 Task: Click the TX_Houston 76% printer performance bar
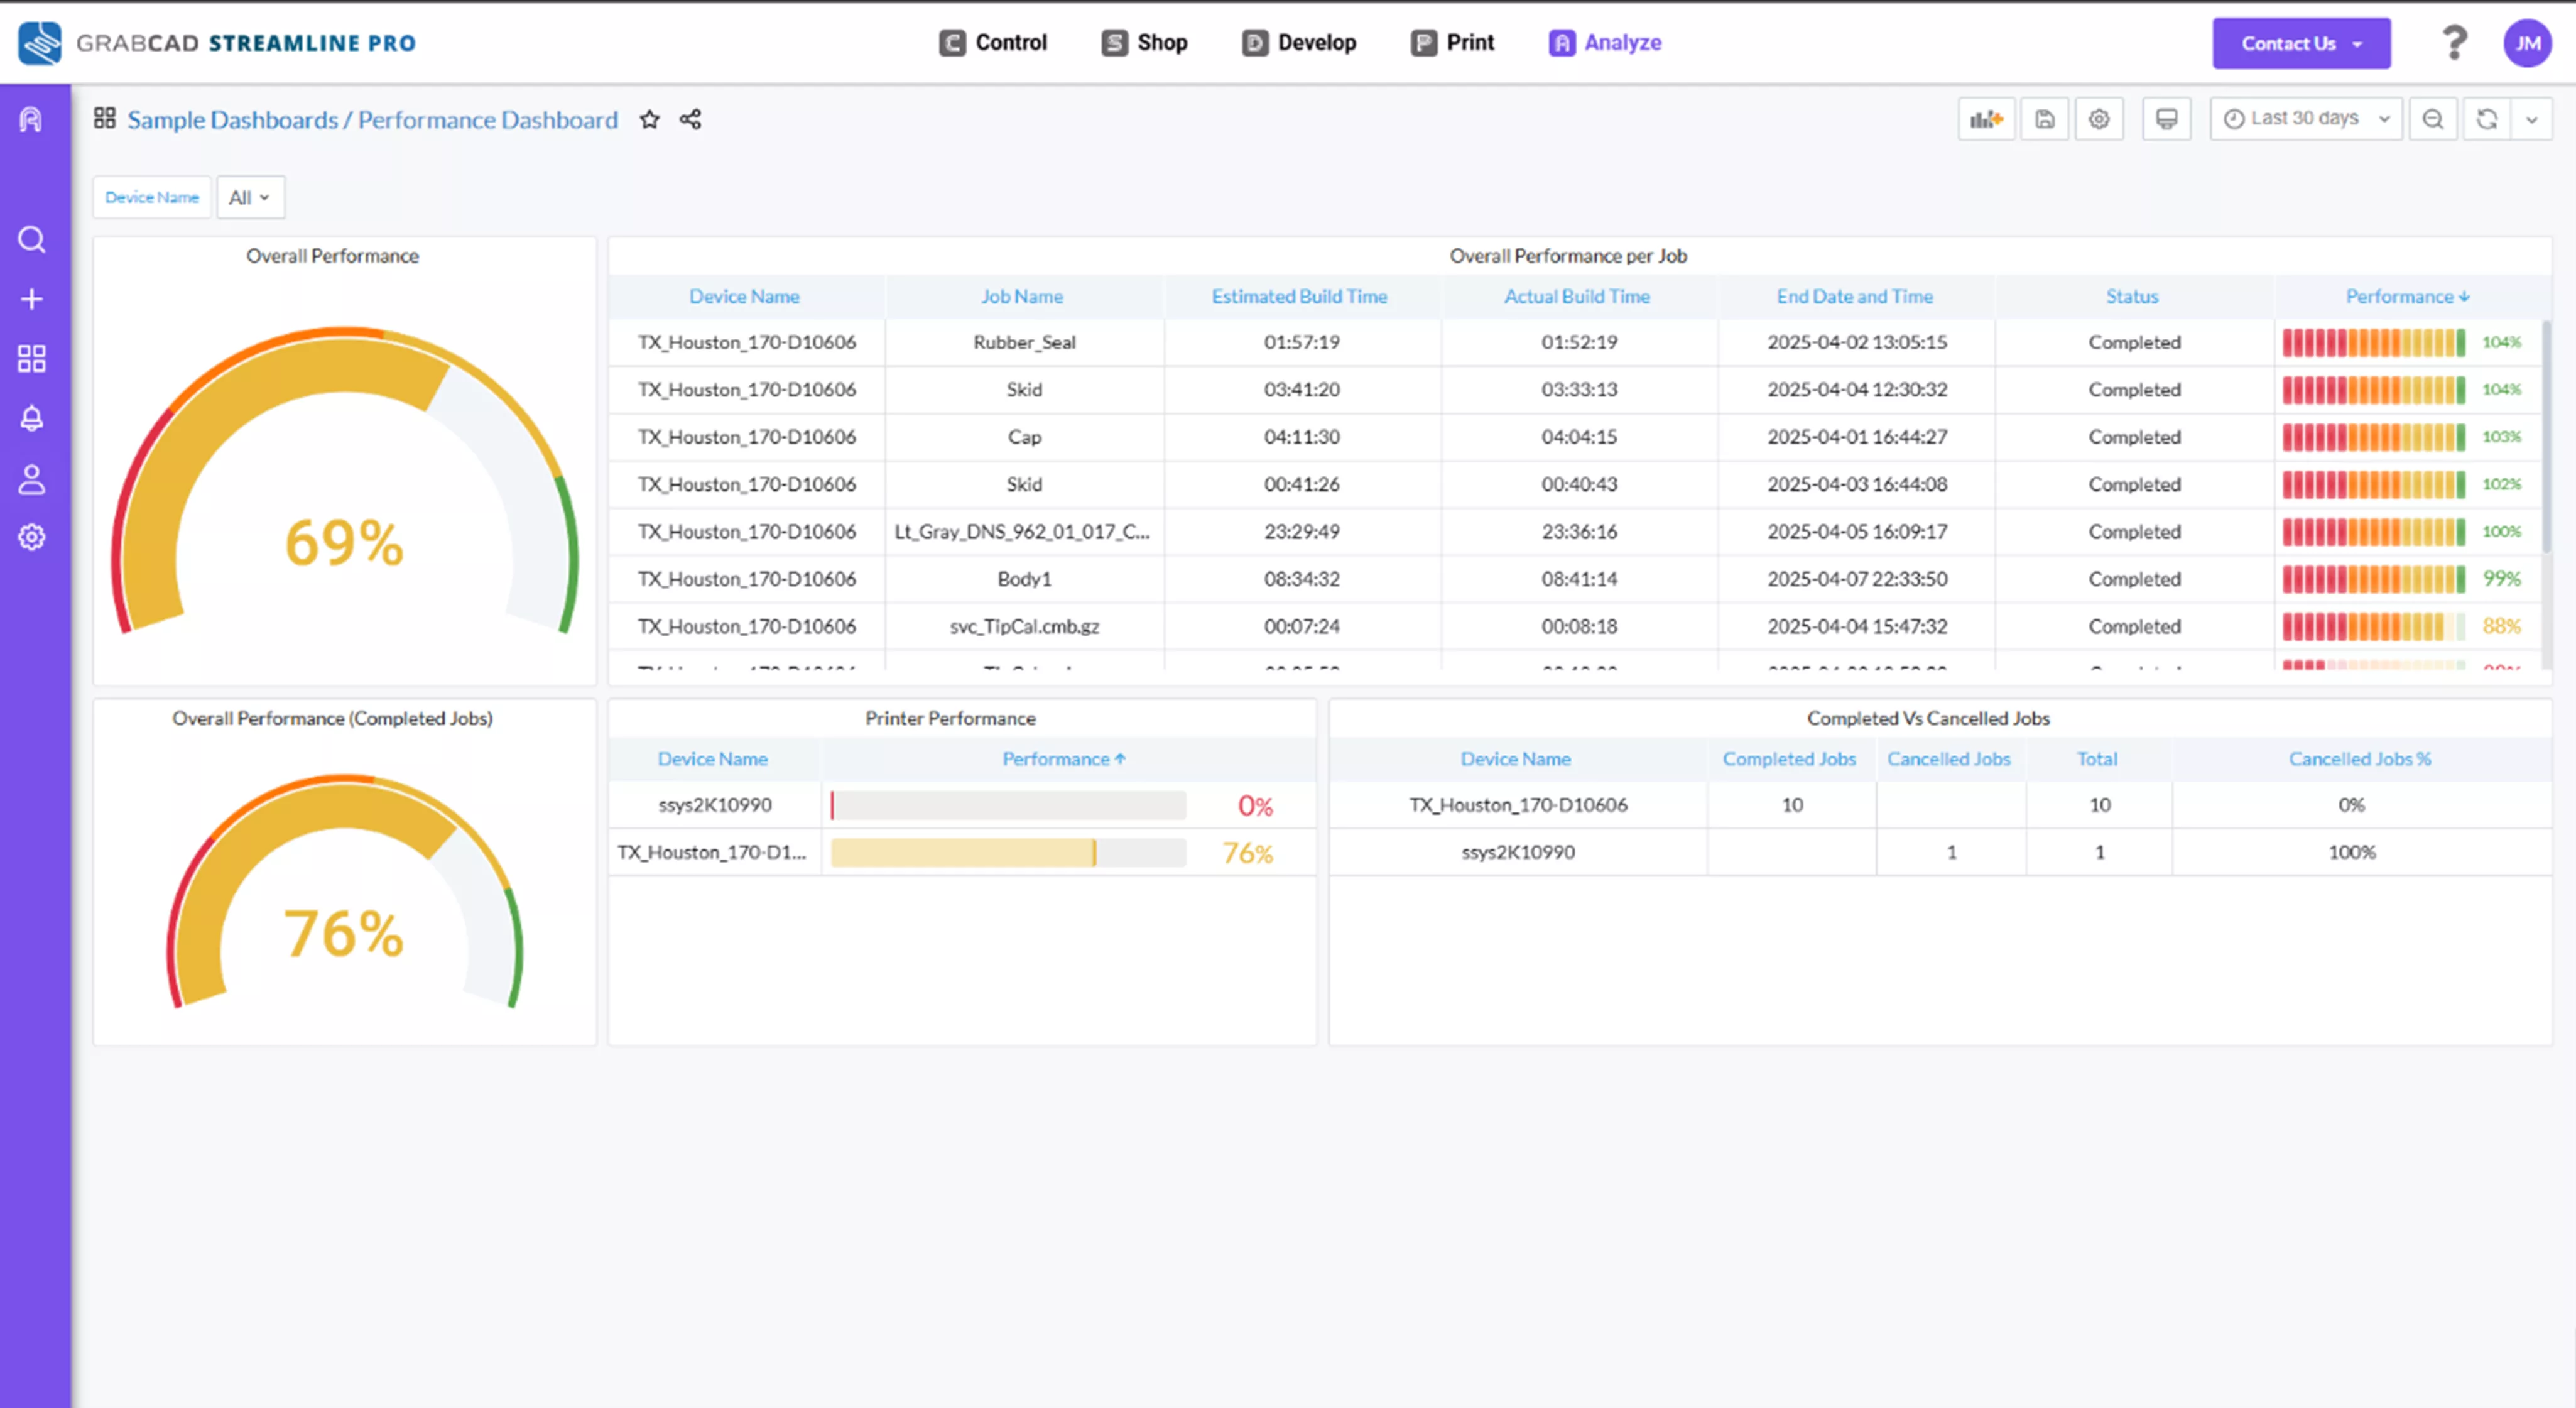point(1008,853)
